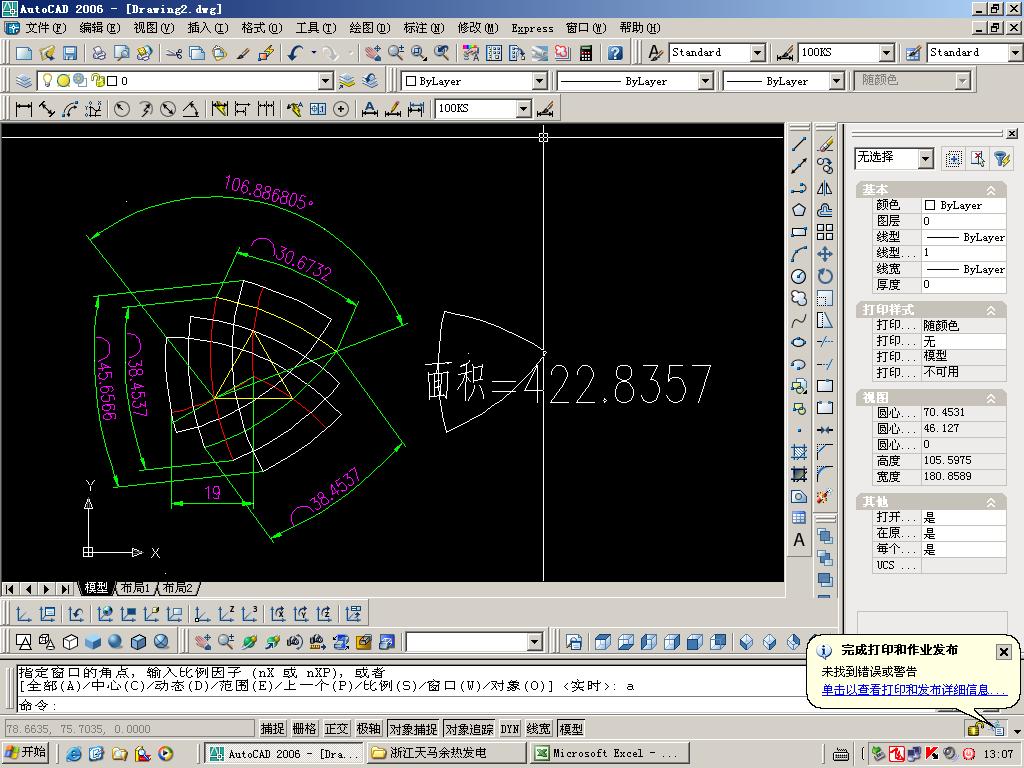Select the Arc draw tool
The width and height of the screenshot is (1024, 768).
799,254
